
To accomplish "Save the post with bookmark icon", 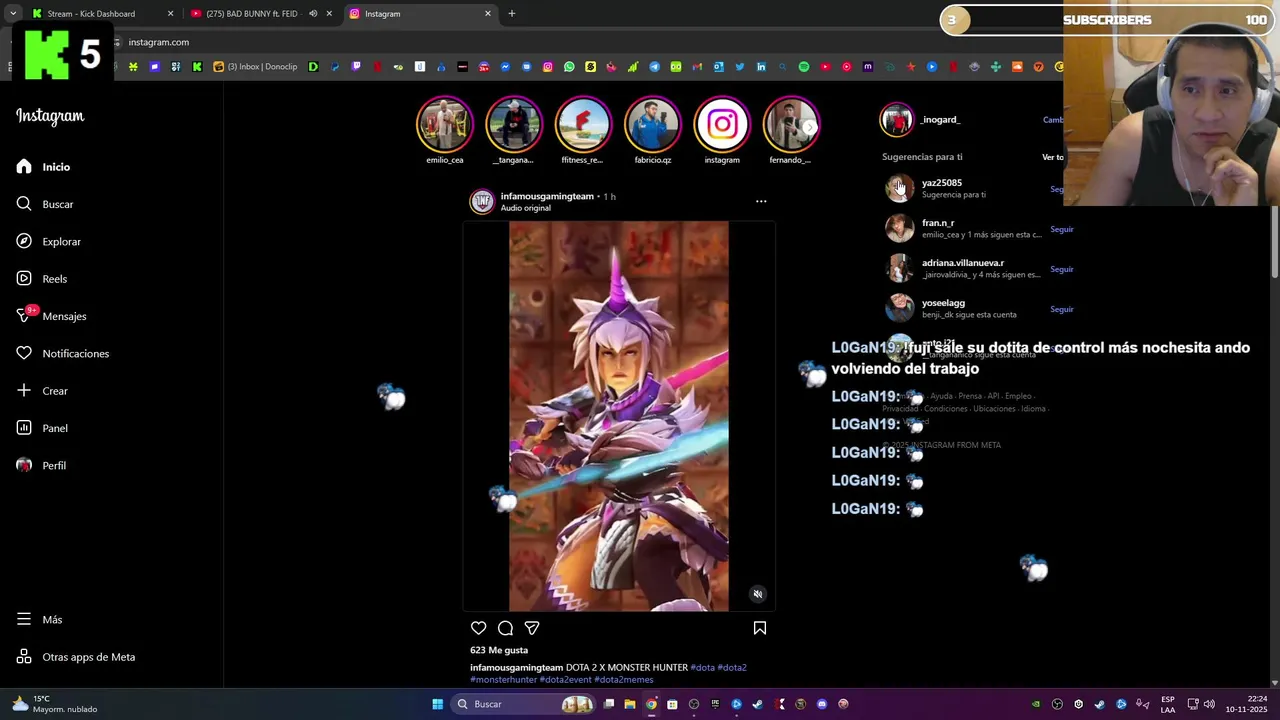I will tap(760, 628).
